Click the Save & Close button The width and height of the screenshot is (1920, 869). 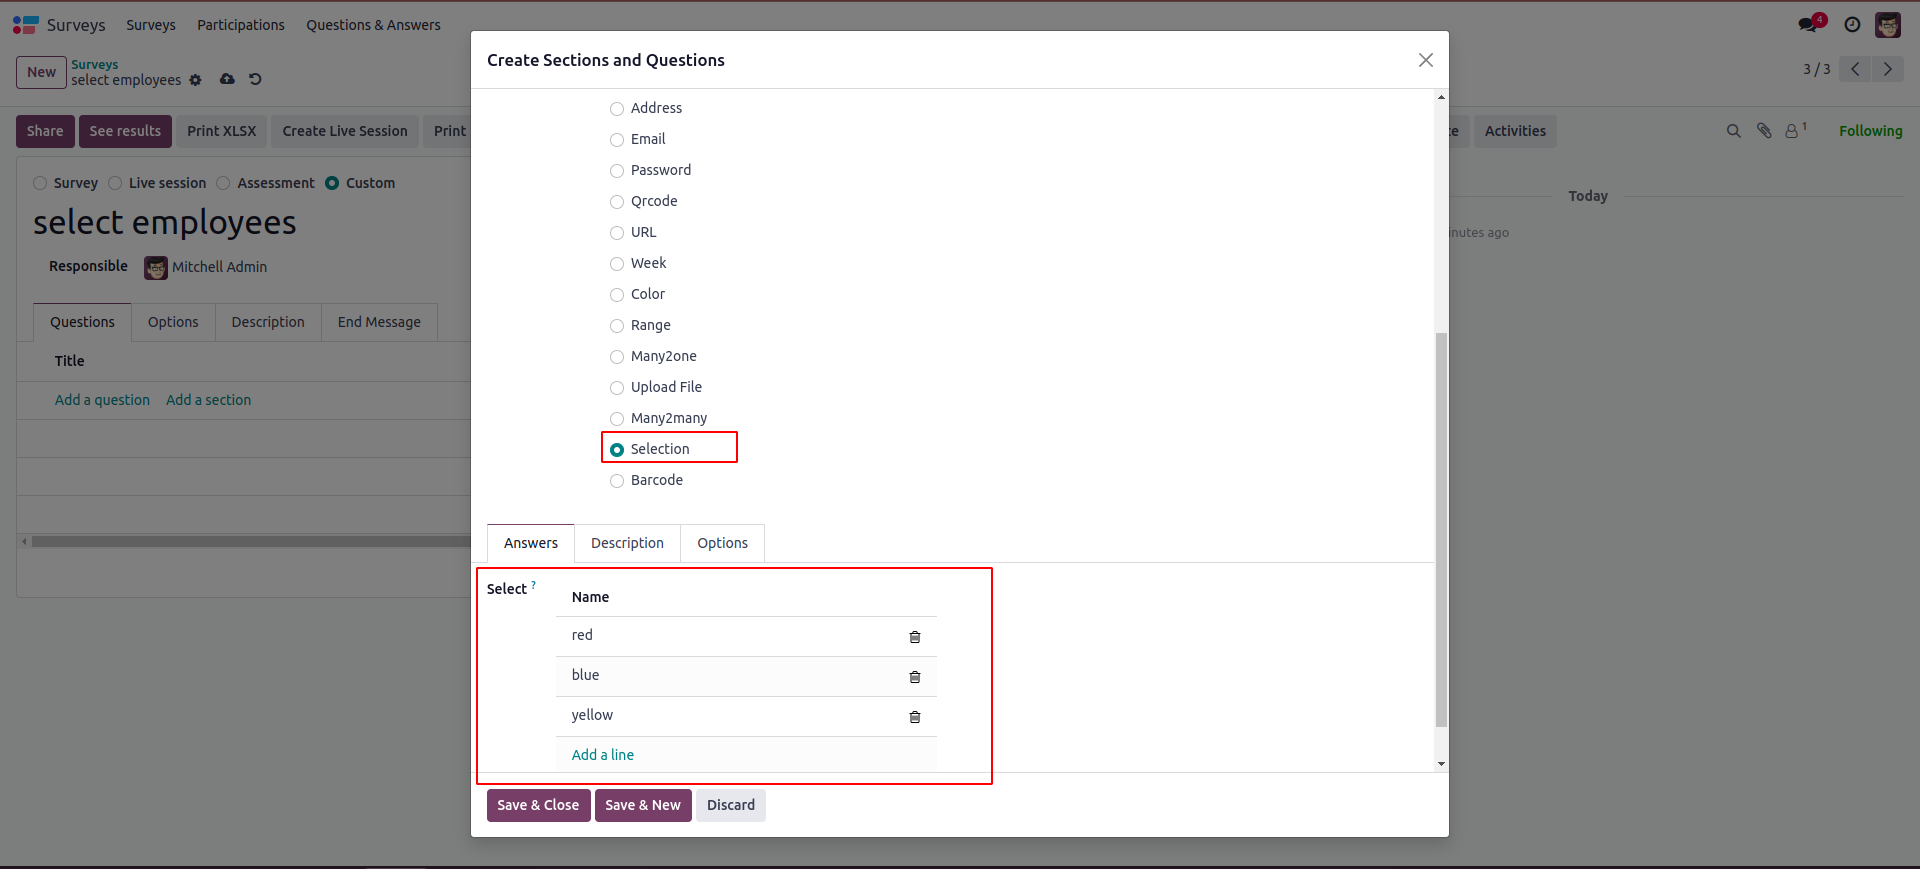point(538,805)
